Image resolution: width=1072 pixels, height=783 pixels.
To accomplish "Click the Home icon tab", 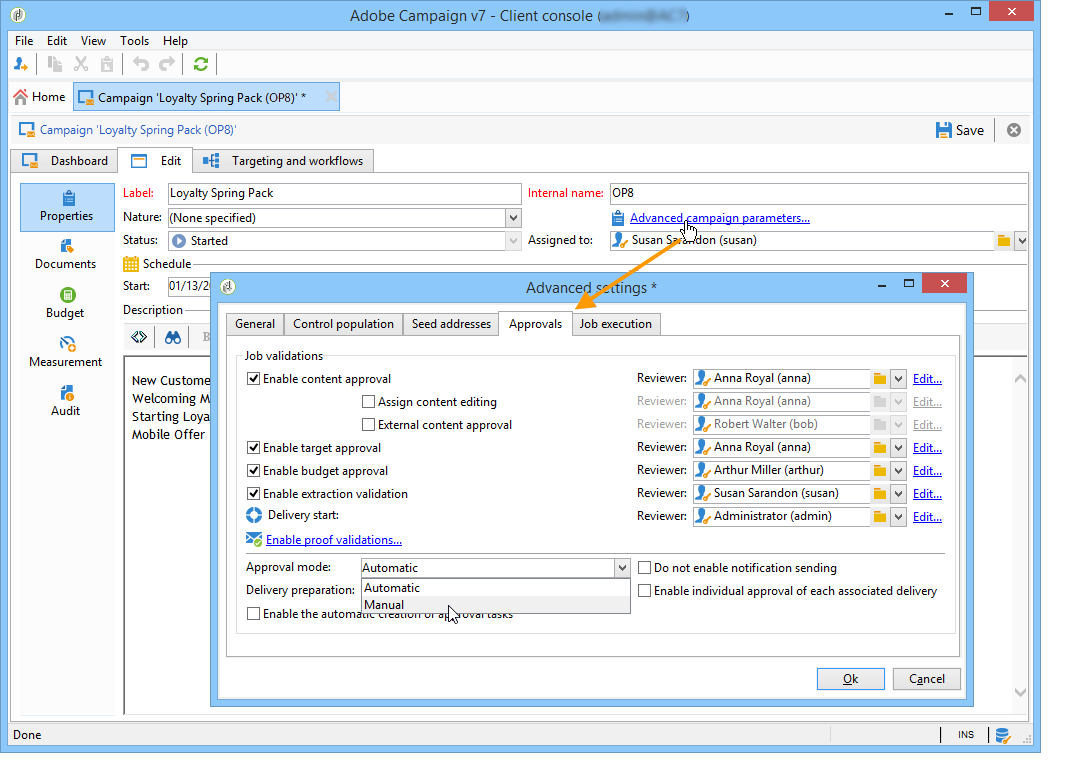I will [39, 97].
